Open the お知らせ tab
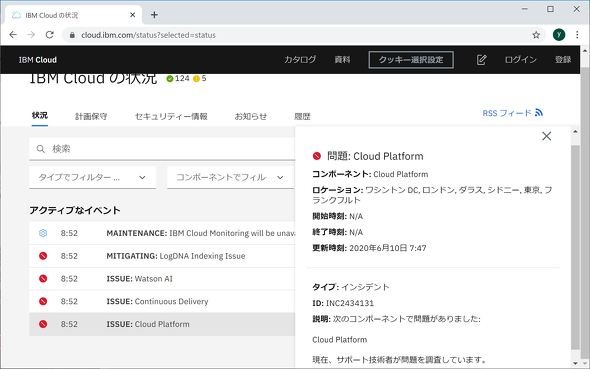The height and width of the screenshot is (369, 590). (251, 117)
